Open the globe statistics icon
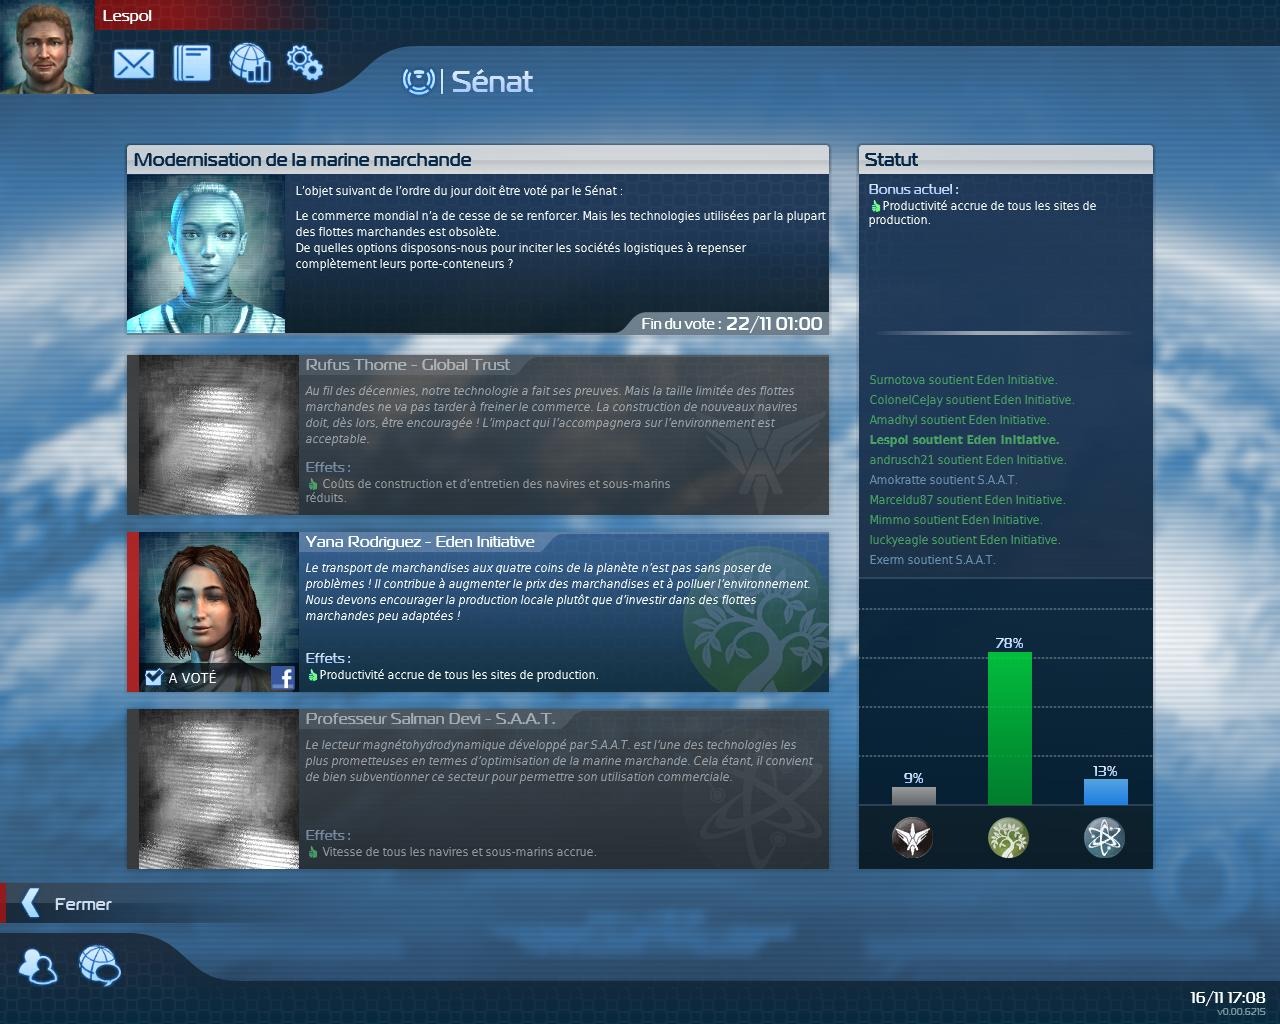This screenshot has height=1024, width=1280. coord(250,63)
